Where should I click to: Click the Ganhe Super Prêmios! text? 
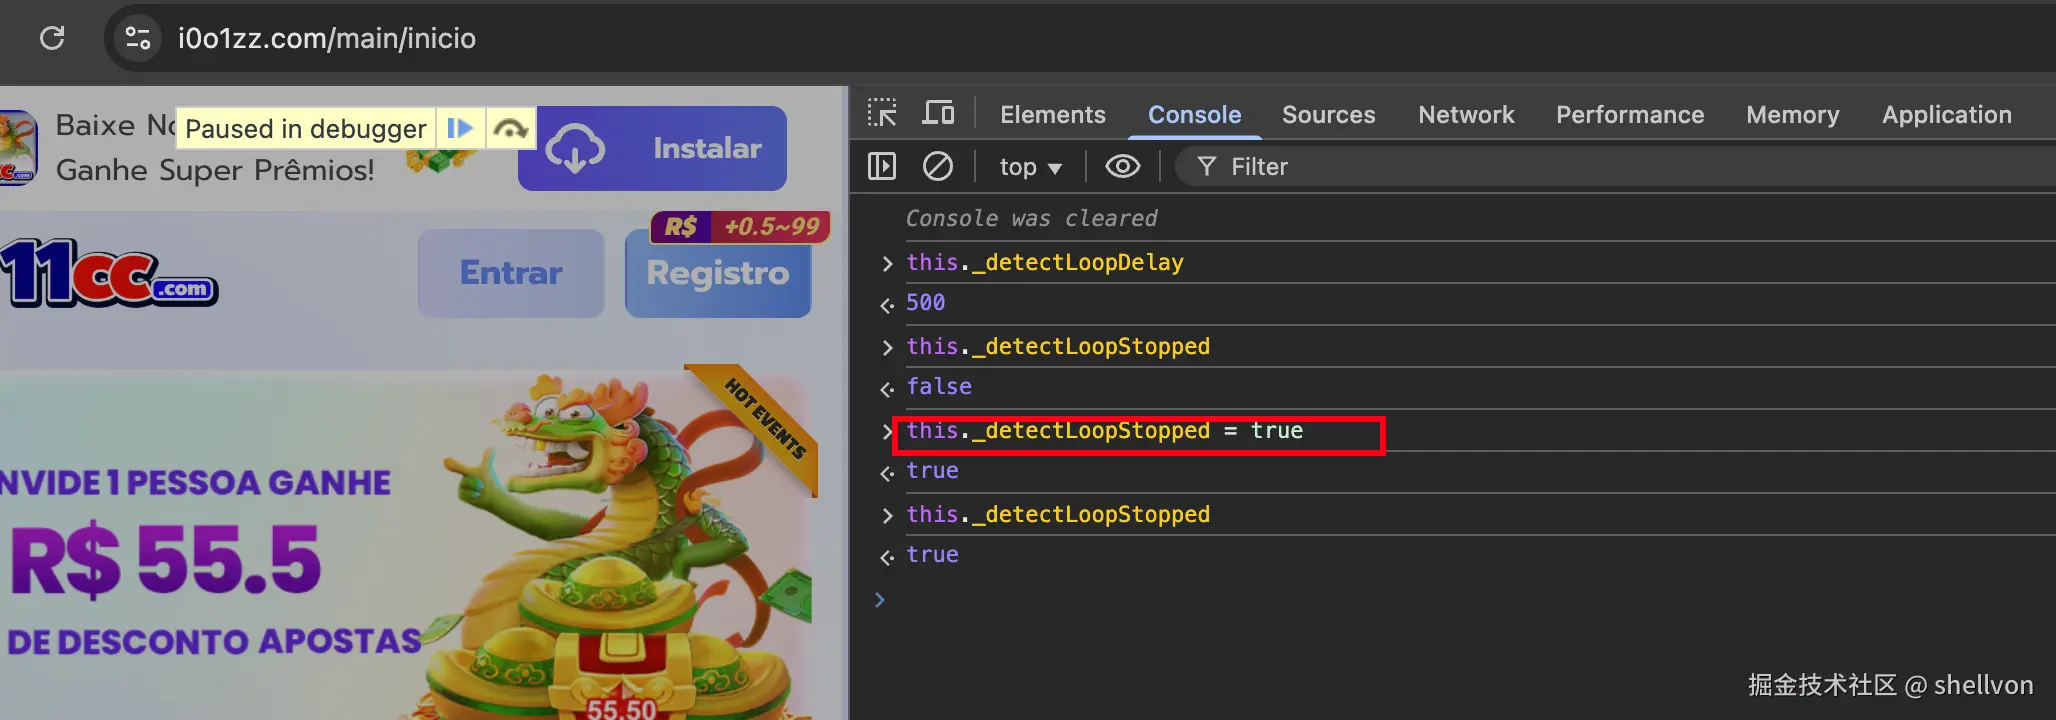(x=215, y=170)
